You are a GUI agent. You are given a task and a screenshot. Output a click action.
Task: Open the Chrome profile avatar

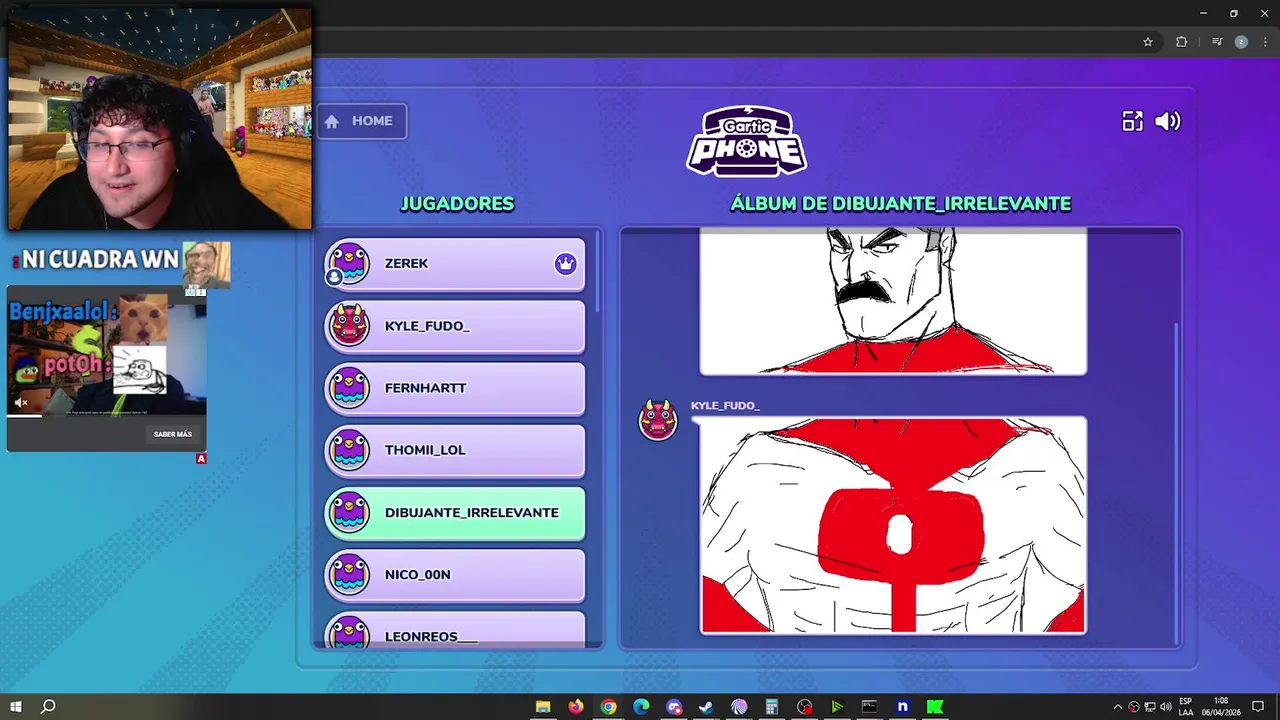point(1241,42)
